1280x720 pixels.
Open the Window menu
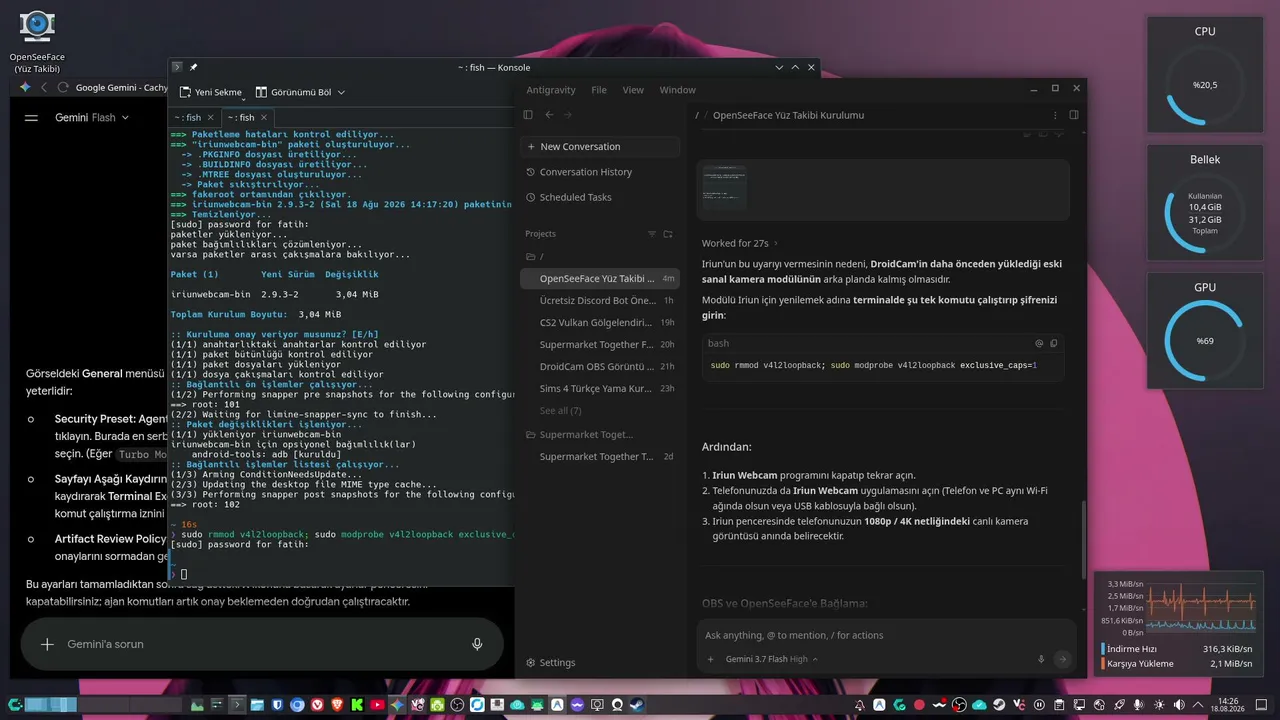point(677,90)
